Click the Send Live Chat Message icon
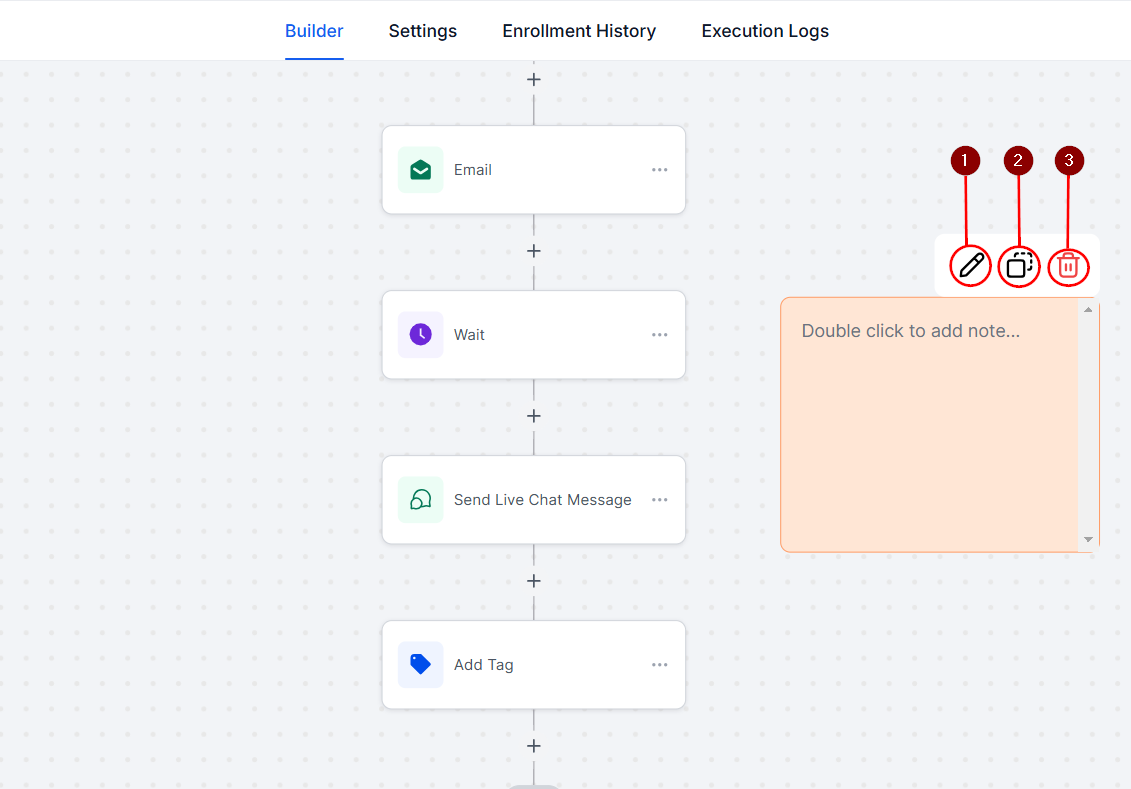This screenshot has width=1131, height=789. [420, 500]
